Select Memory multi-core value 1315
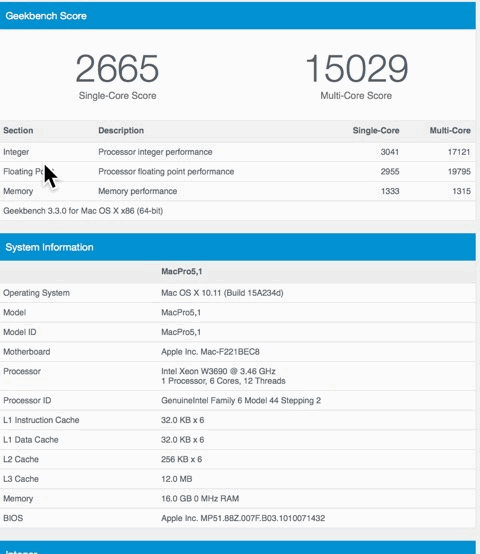The width and height of the screenshot is (480, 554). coord(462,191)
